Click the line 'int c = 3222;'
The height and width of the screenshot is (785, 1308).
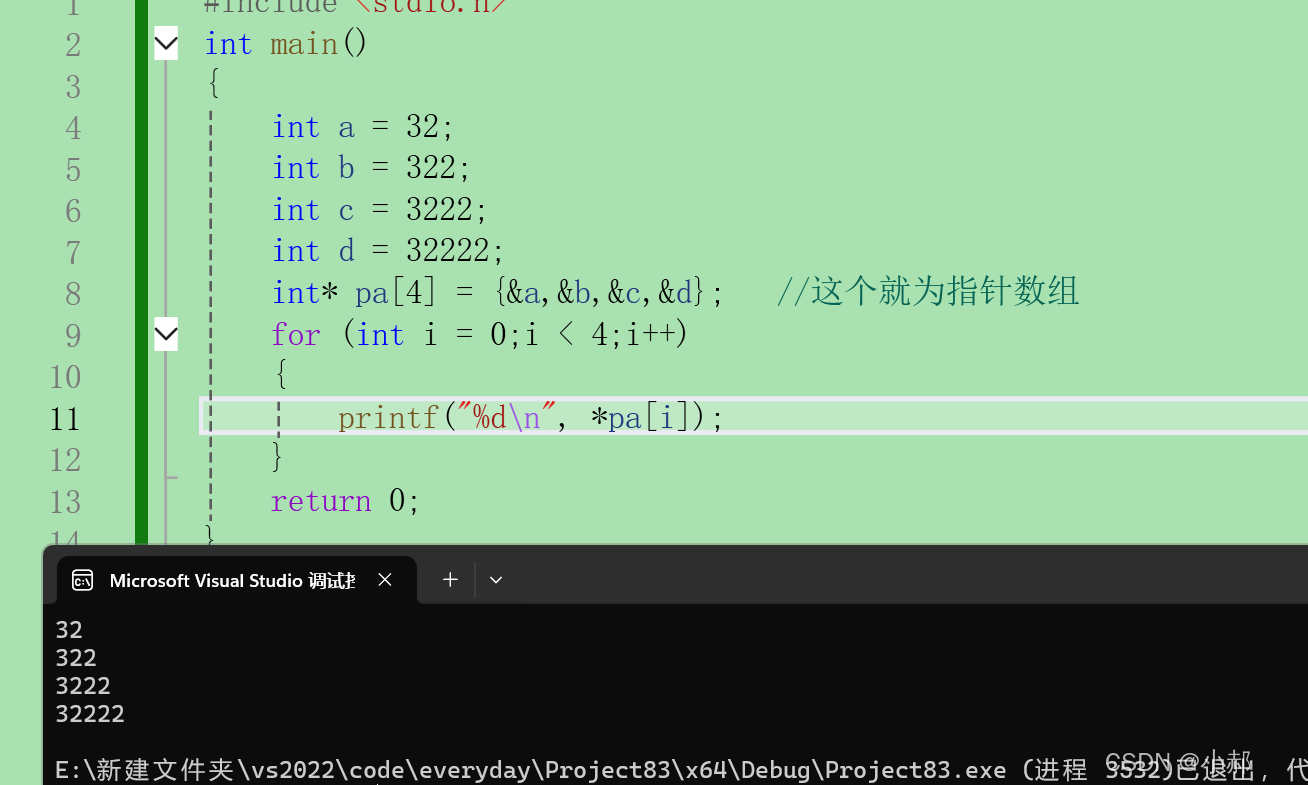click(x=380, y=210)
